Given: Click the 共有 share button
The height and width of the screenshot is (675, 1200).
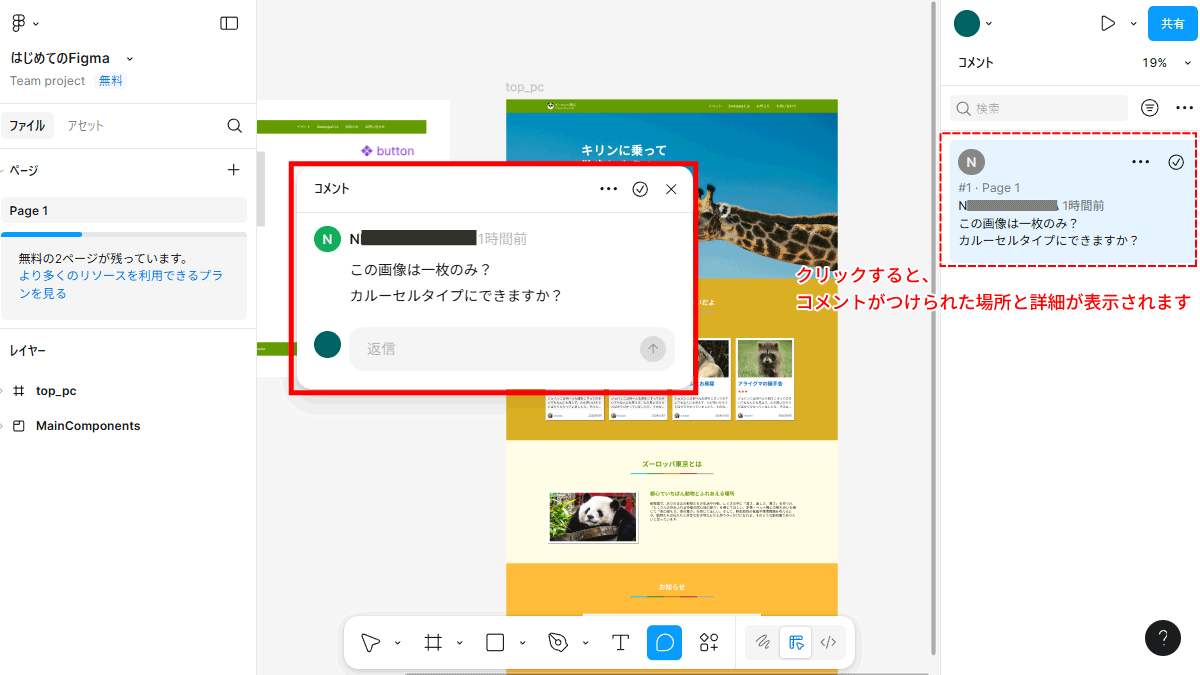Looking at the screenshot, I should (x=1172, y=23).
